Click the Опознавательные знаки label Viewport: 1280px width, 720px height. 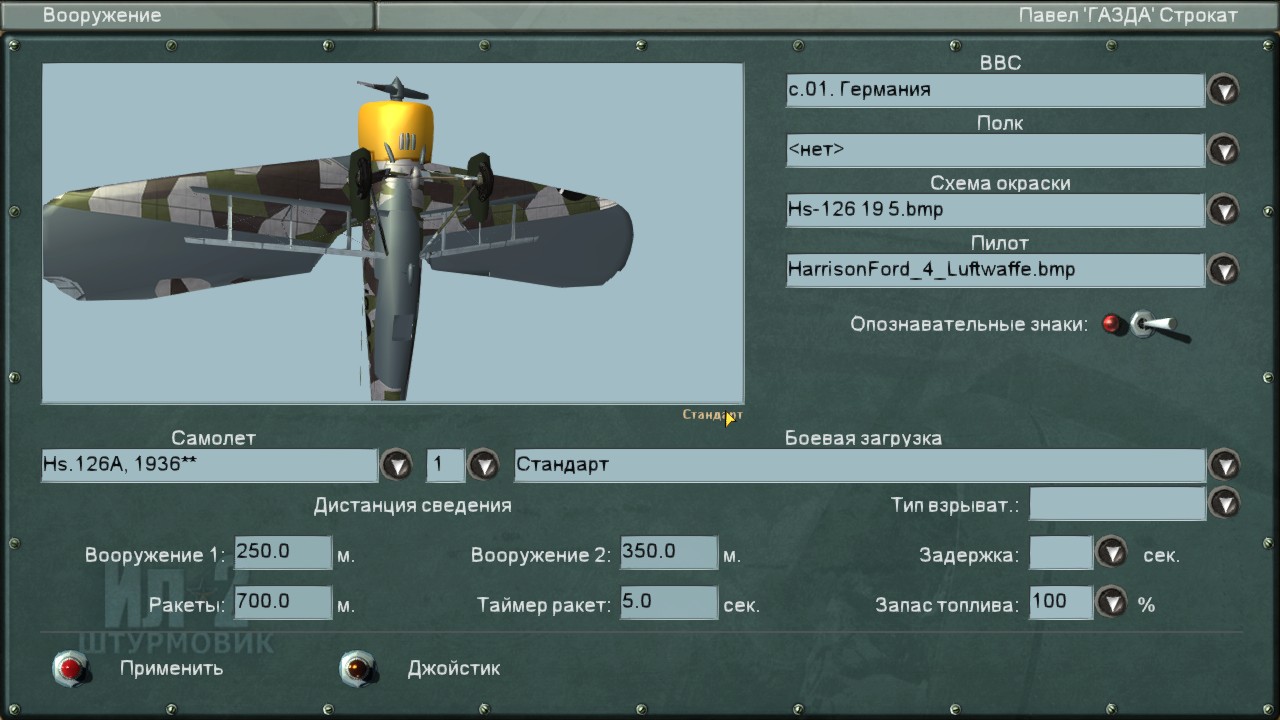(x=969, y=324)
